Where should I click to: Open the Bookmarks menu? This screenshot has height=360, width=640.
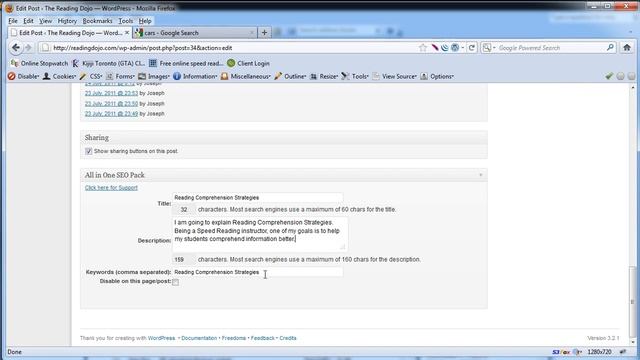point(97,21)
